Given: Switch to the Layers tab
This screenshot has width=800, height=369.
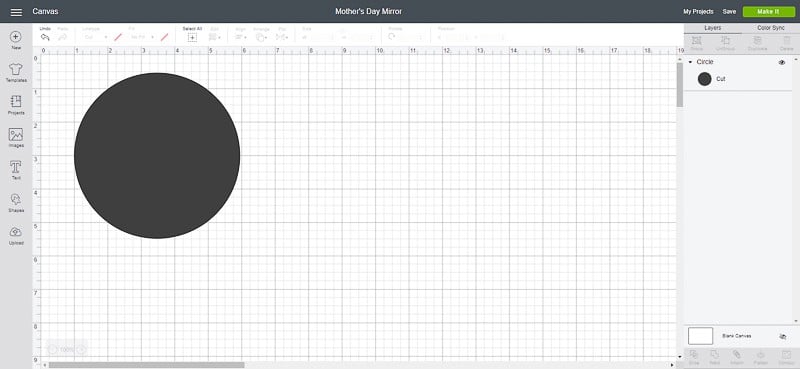Looking at the screenshot, I should pyautogui.click(x=713, y=28).
